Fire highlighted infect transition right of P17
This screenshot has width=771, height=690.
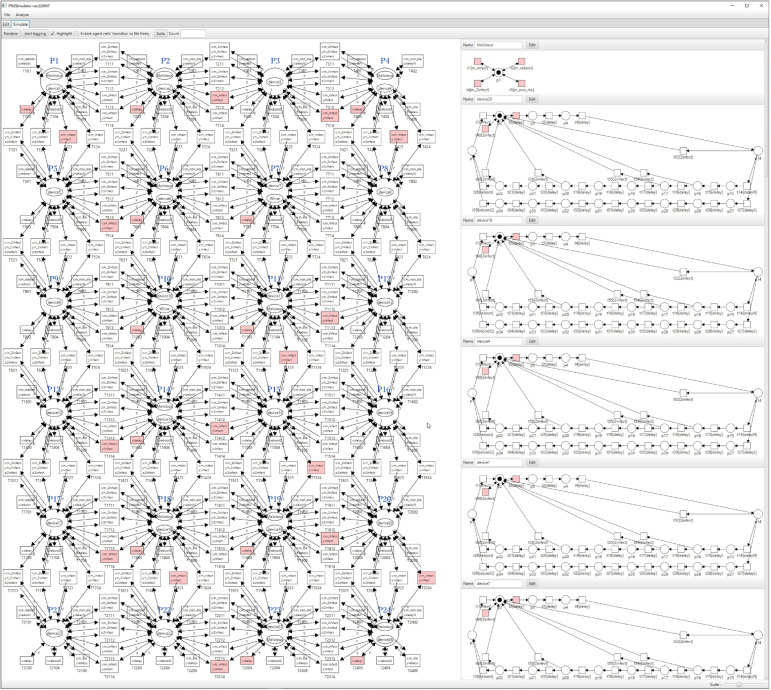point(109,556)
